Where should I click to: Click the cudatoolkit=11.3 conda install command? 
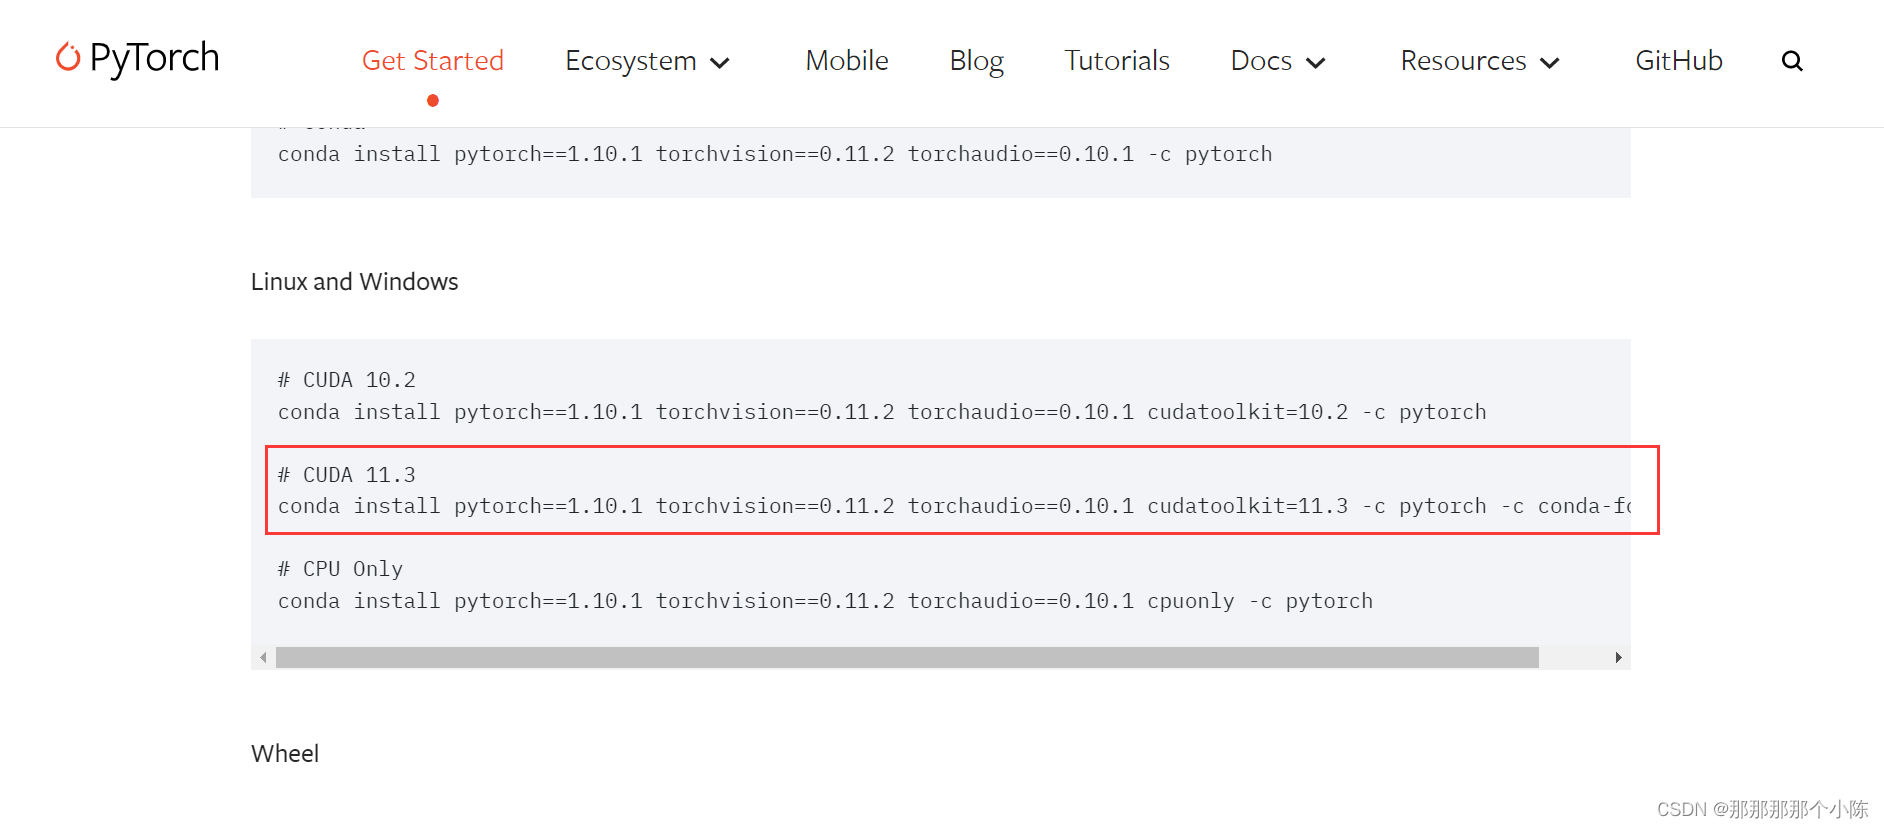pyautogui.click(x=954, y=506)
